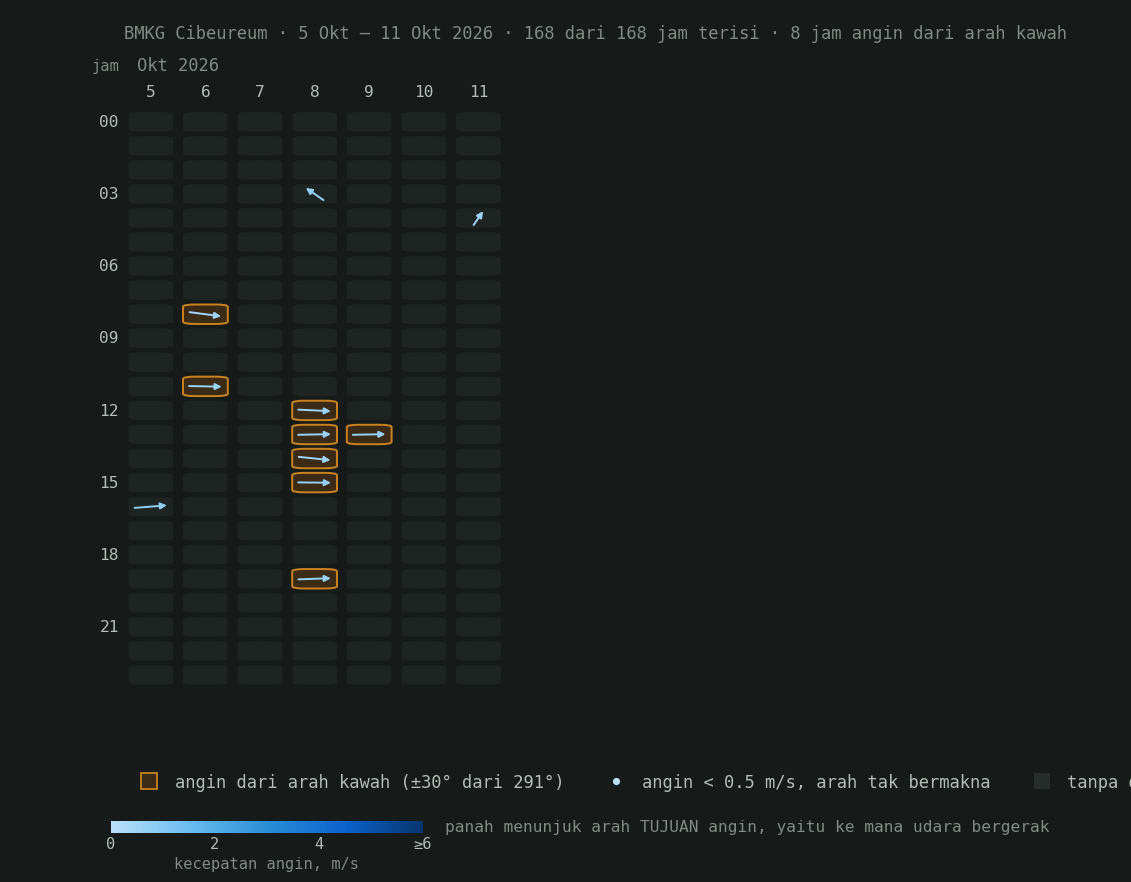Click the unhighlighted arrow in the 5 Okt column
This screenshot has width=1131, height=882.
(150, 507)
